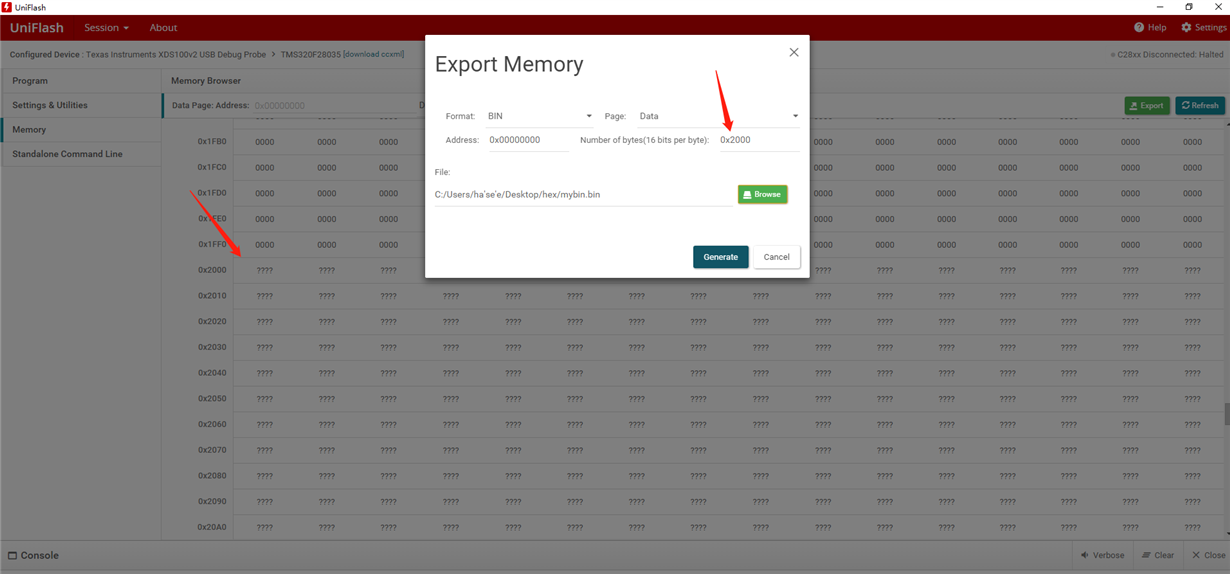Click memory row address 0x1FD0
Viewport: 1230px width, 574px height.
tap(212, 193)
